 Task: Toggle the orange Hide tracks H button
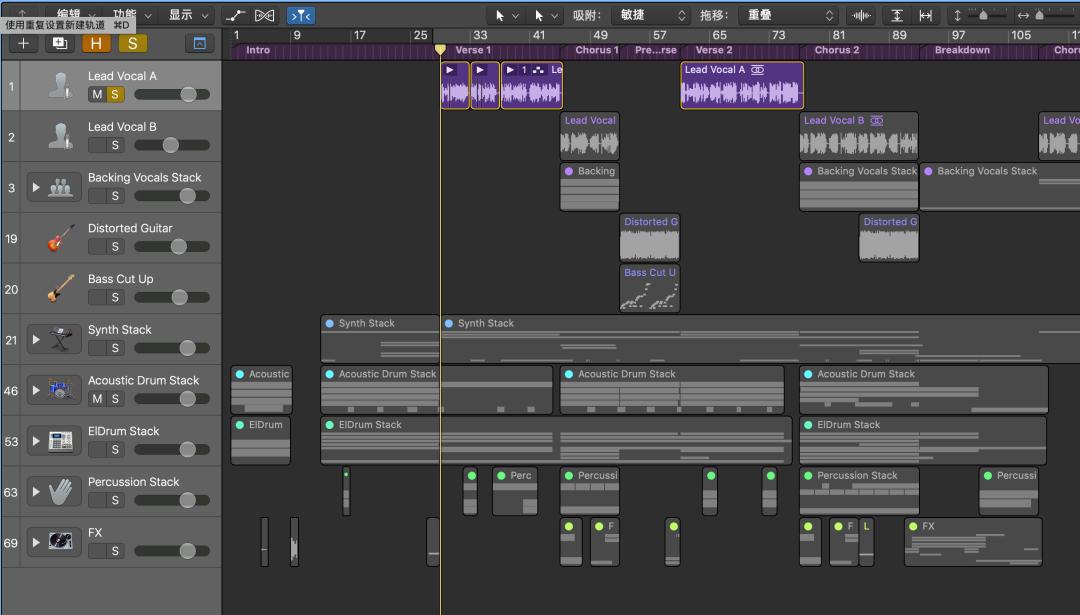point(97,43)
